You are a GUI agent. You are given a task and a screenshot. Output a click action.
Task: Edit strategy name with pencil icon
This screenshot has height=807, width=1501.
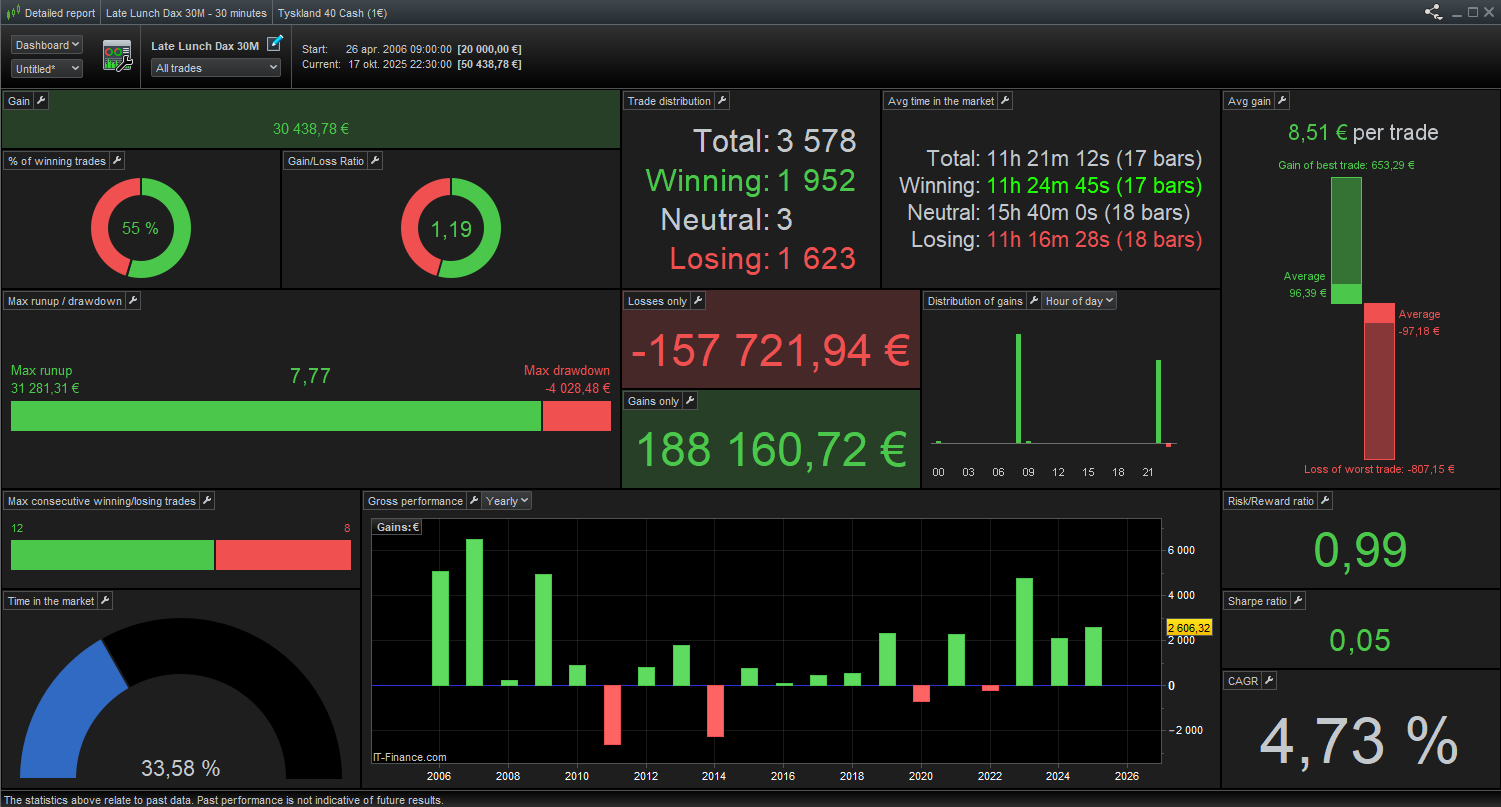click(275, 44)
